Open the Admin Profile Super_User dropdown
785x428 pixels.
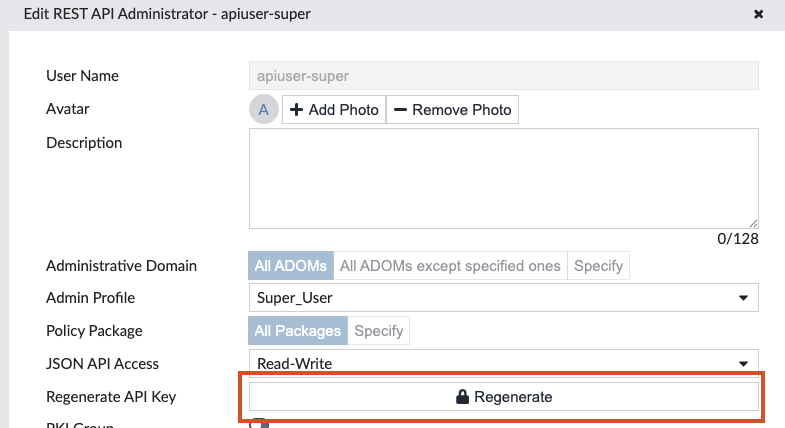(x=504, y=298)
